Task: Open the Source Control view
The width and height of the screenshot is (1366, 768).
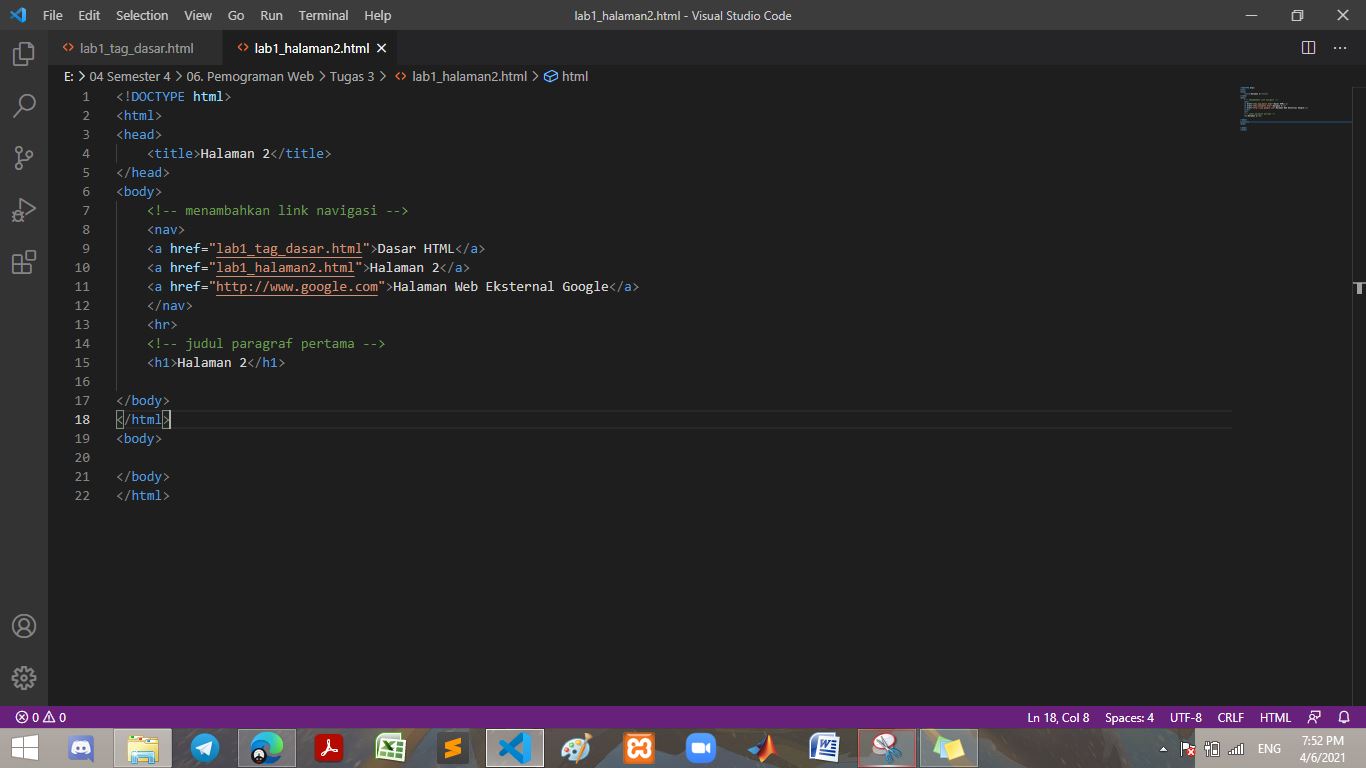Action: (x=24, y=157)
